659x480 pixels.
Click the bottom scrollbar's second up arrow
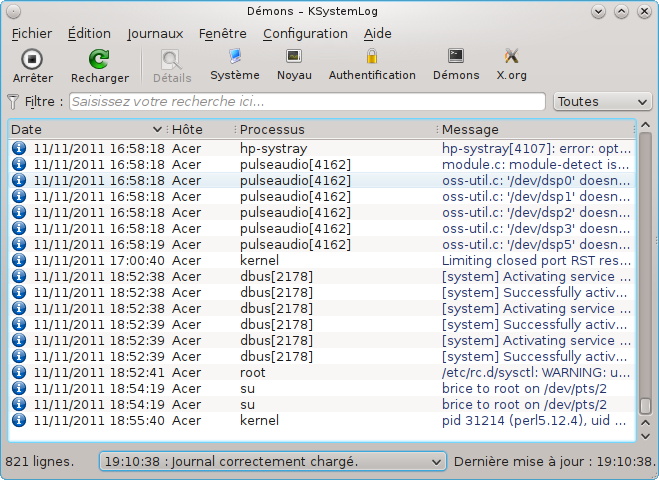coord(645,422)
